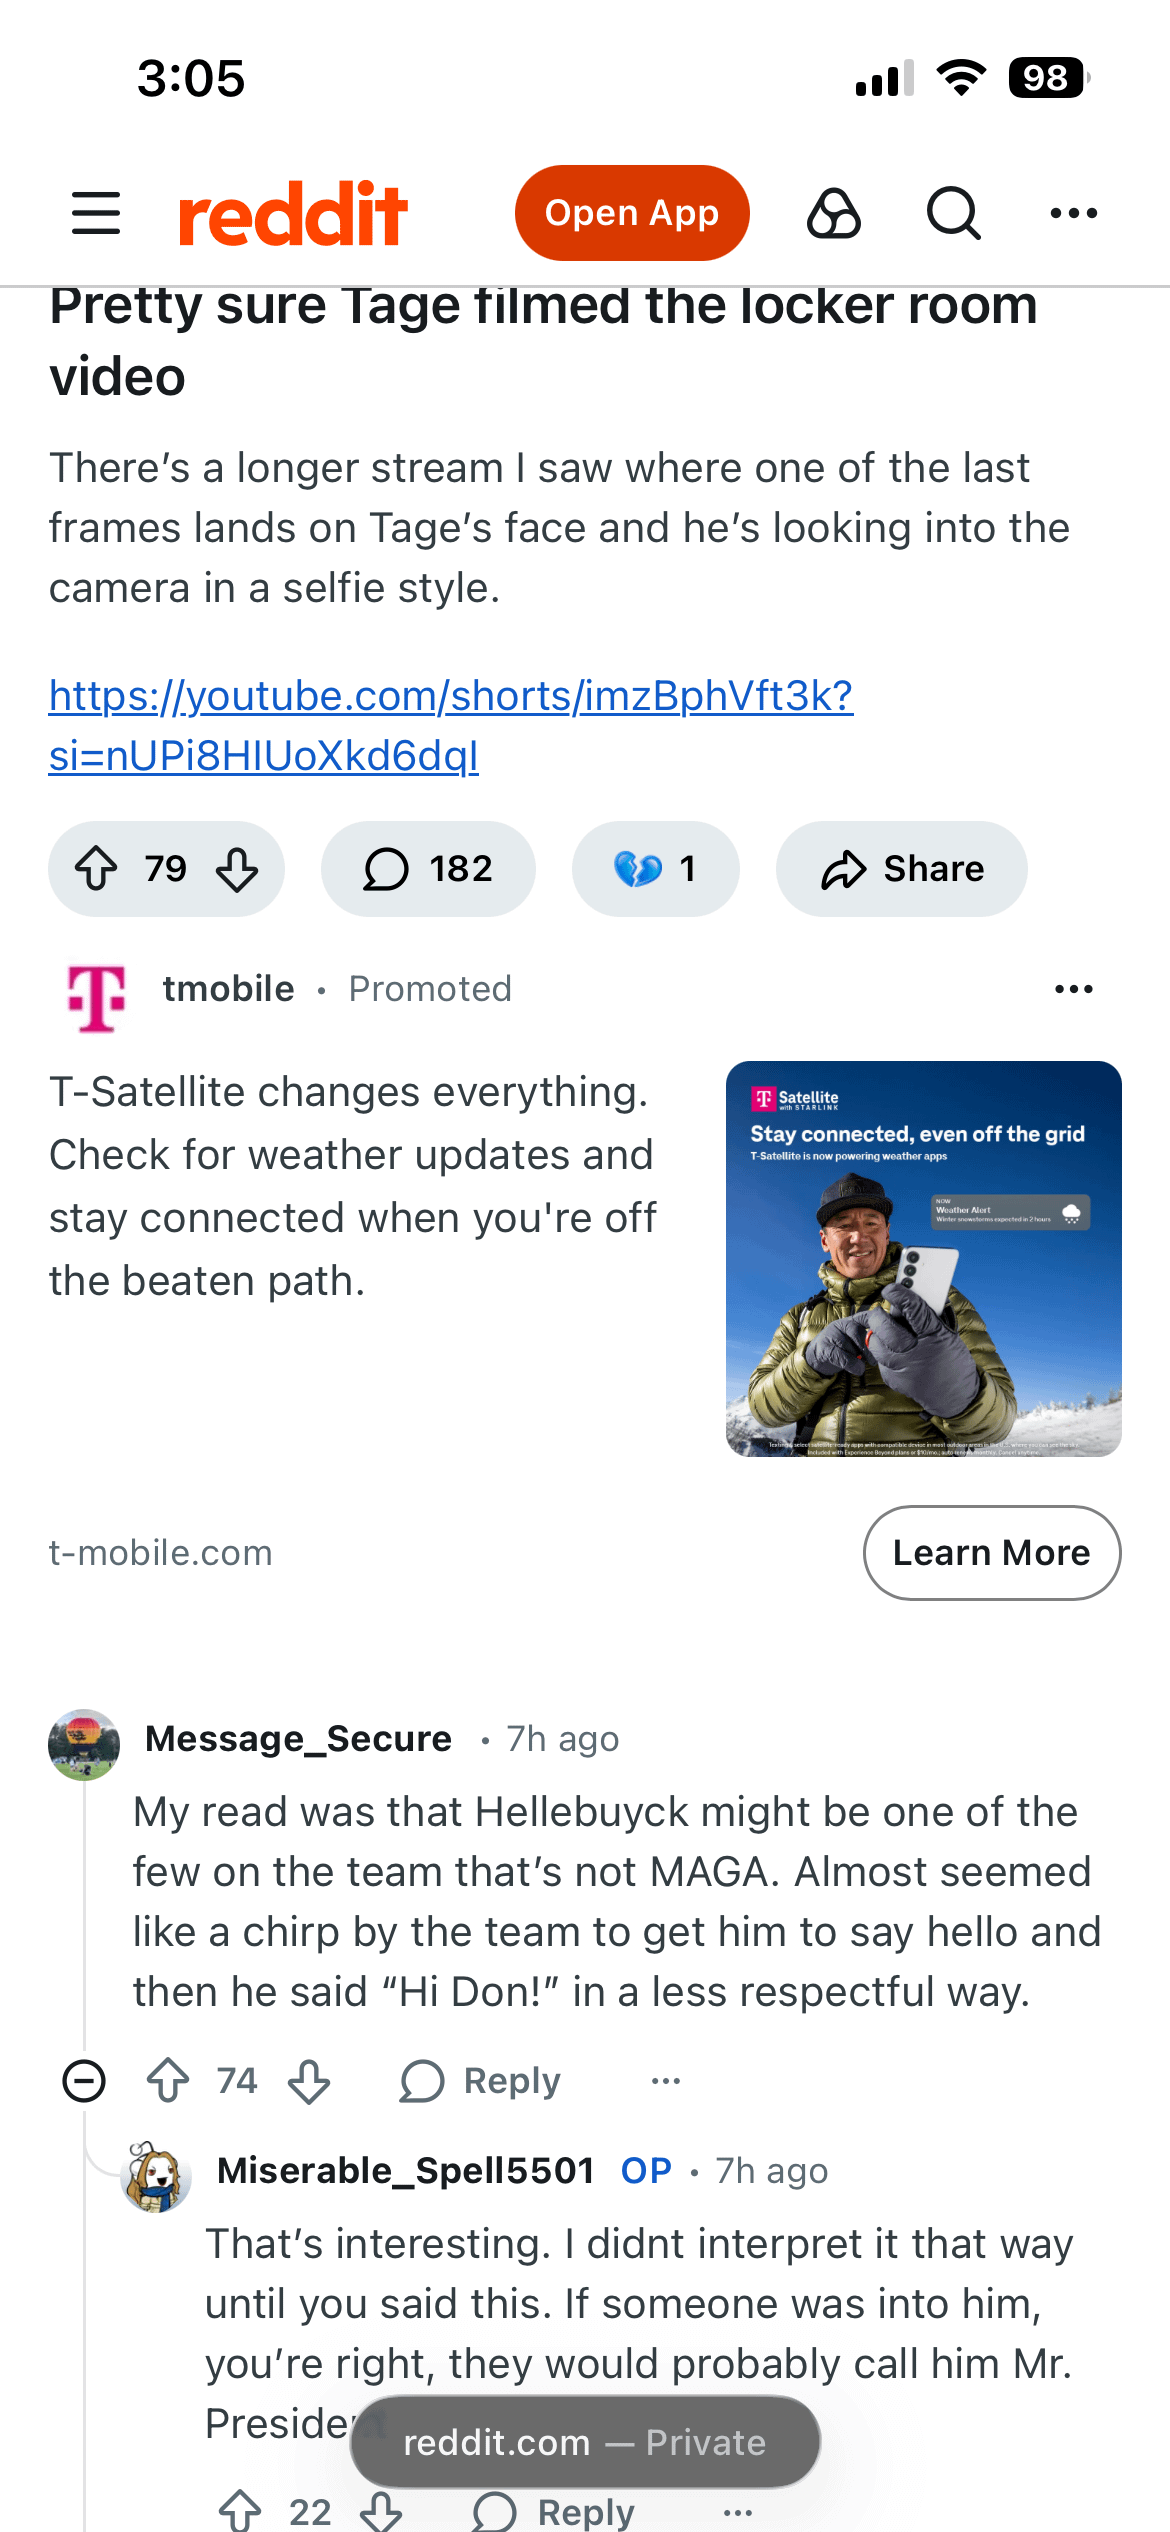Open header overflow options menu
The height and width of the screenshot is (2532, 1170).
(1073, 213)
